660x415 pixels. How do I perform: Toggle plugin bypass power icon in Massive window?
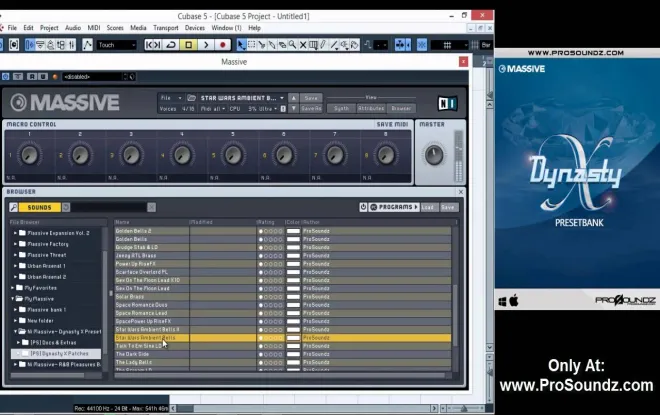pyautogui.click(x=5, y=77)
